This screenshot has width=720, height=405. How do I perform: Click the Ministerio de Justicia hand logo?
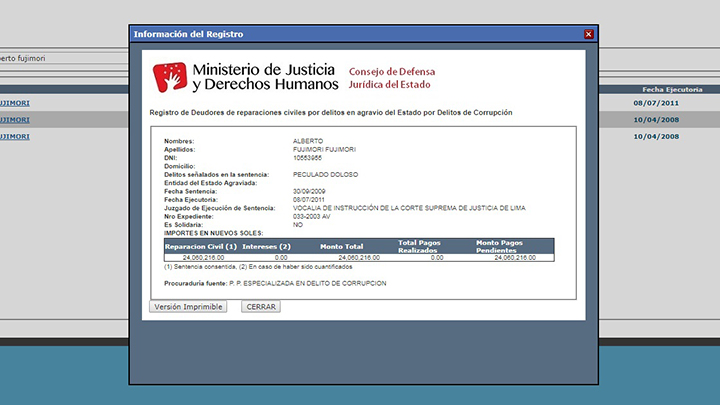point(170,77)
